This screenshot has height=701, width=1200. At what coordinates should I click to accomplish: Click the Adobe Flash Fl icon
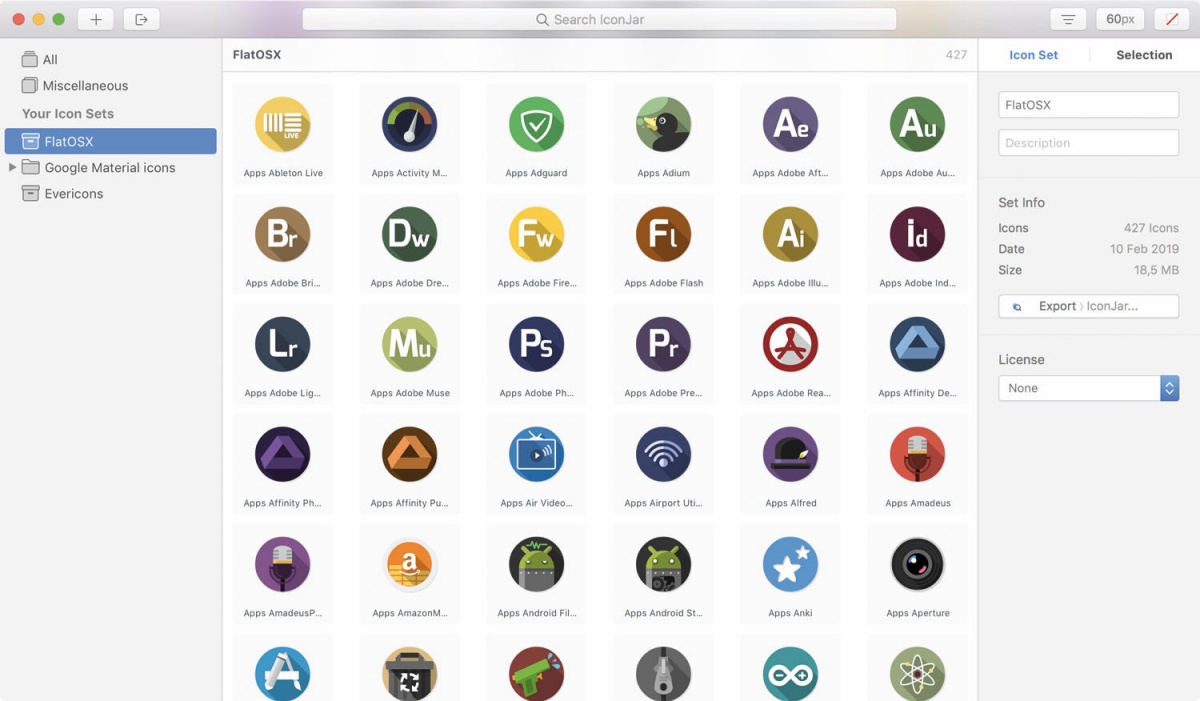pos(664,234)
